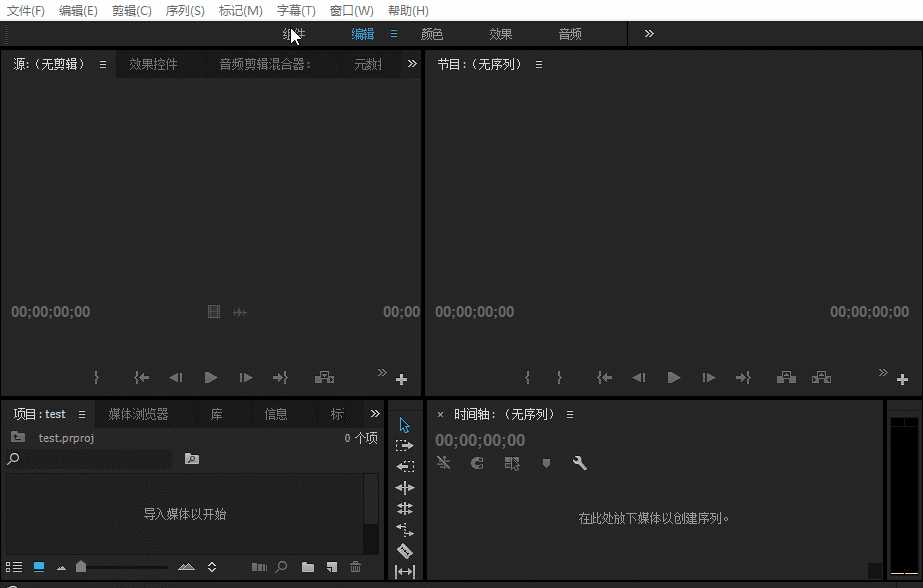Create new bin in project panel
The image size is (923, 588).
(308, 567)
